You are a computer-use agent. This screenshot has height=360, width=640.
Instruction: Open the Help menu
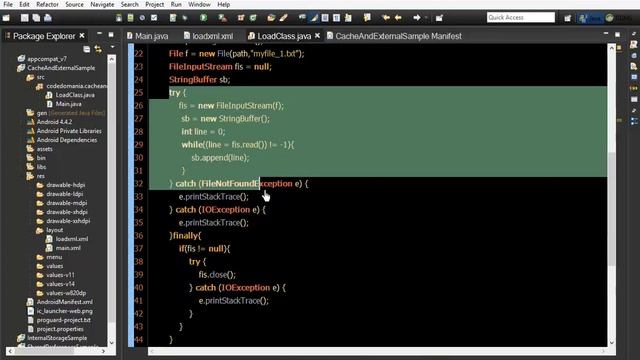(x=223, y=4)
